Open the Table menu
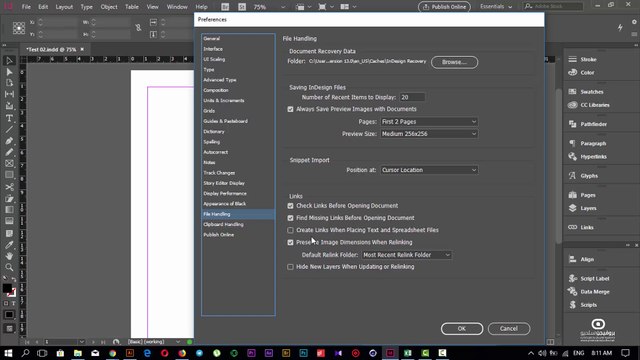The height and width of the screenshot is (360, 640). (131, 7)
